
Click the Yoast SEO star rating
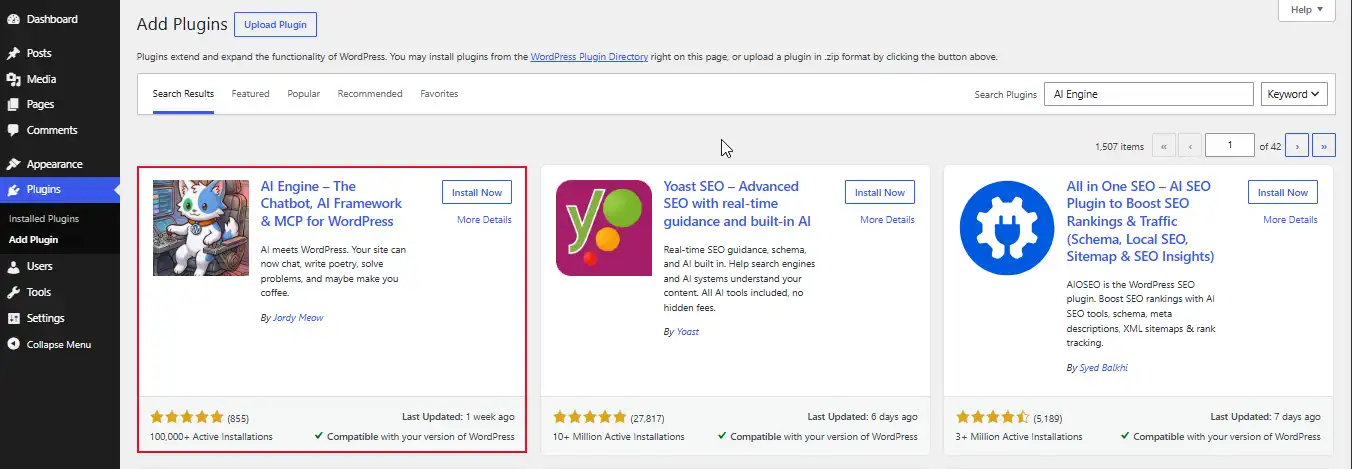click(590, 417)
